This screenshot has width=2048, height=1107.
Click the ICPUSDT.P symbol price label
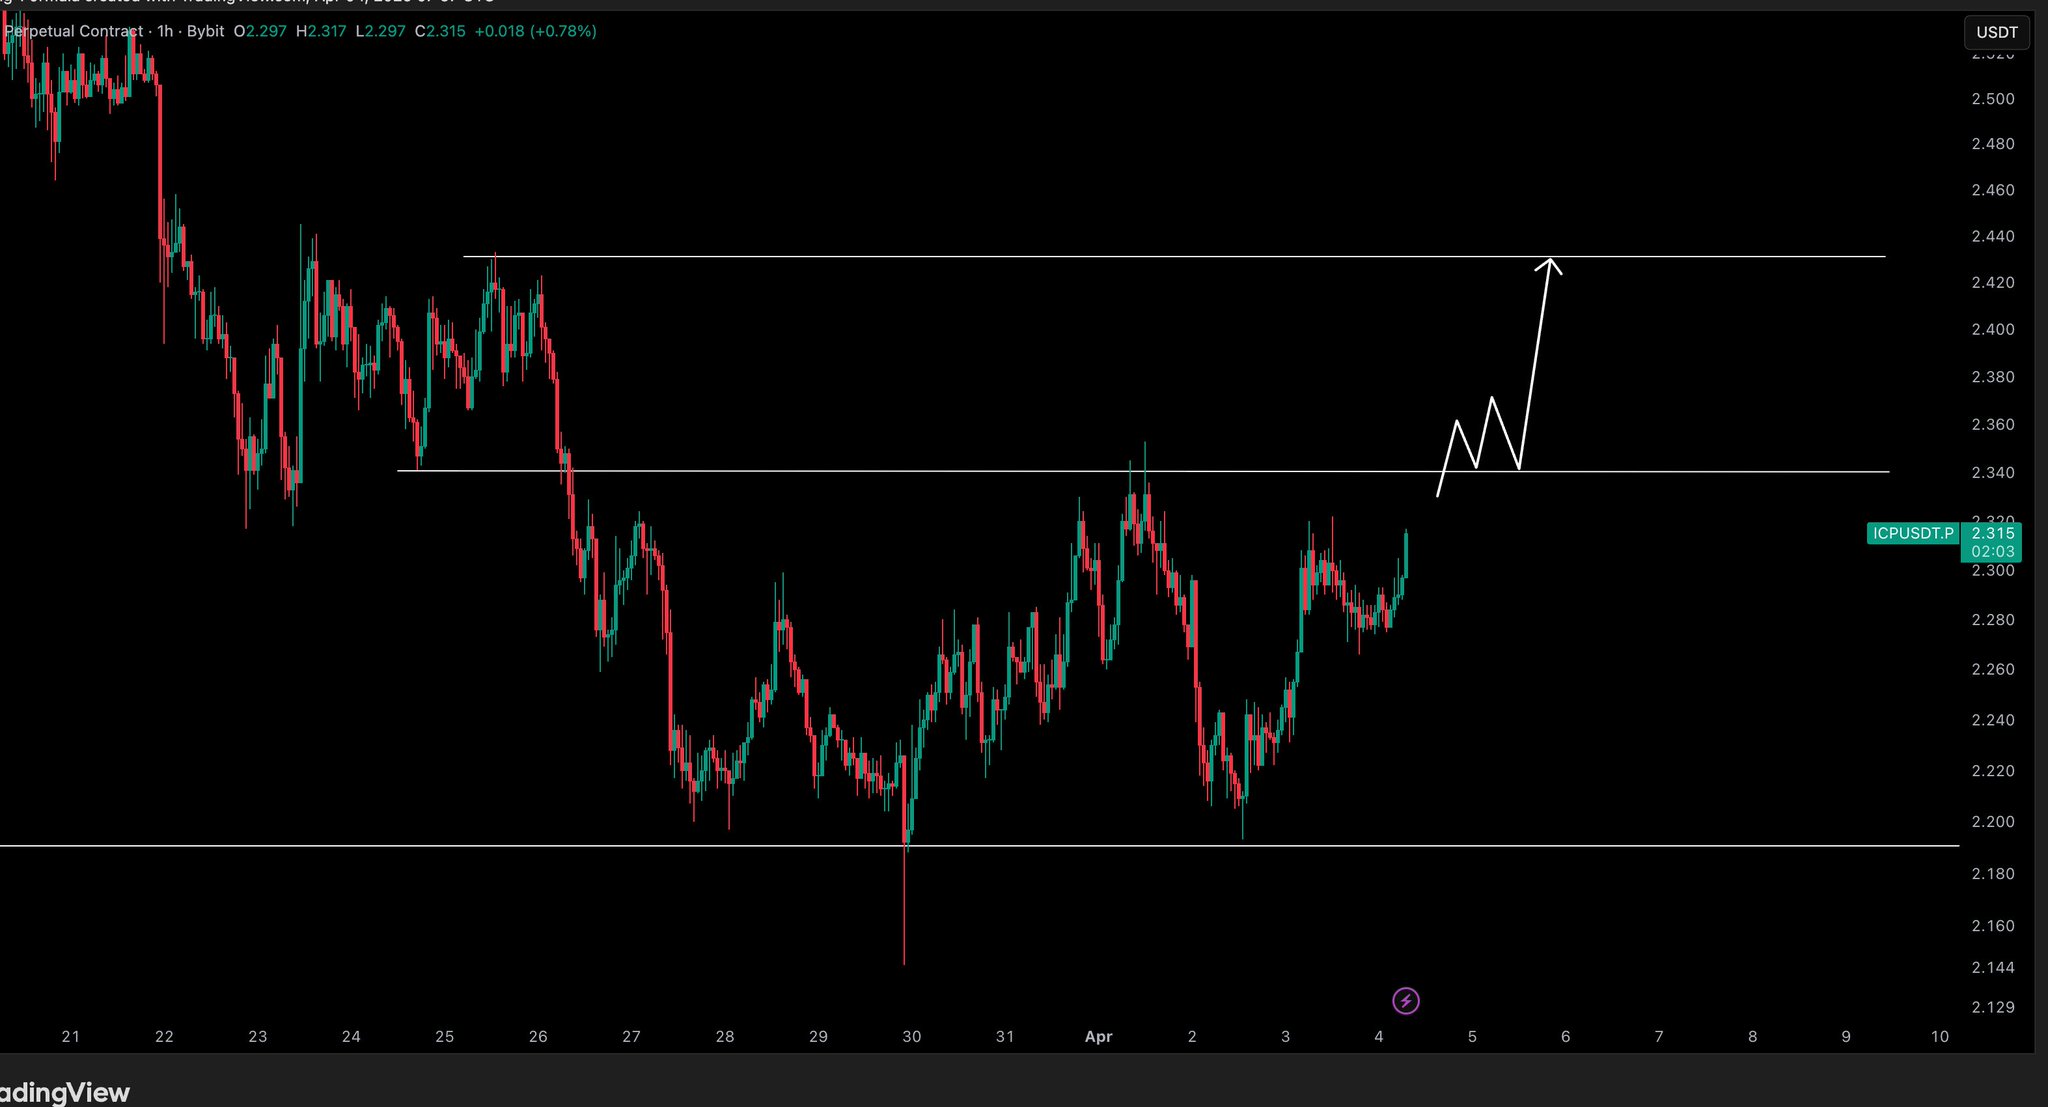coord(1912,533)
